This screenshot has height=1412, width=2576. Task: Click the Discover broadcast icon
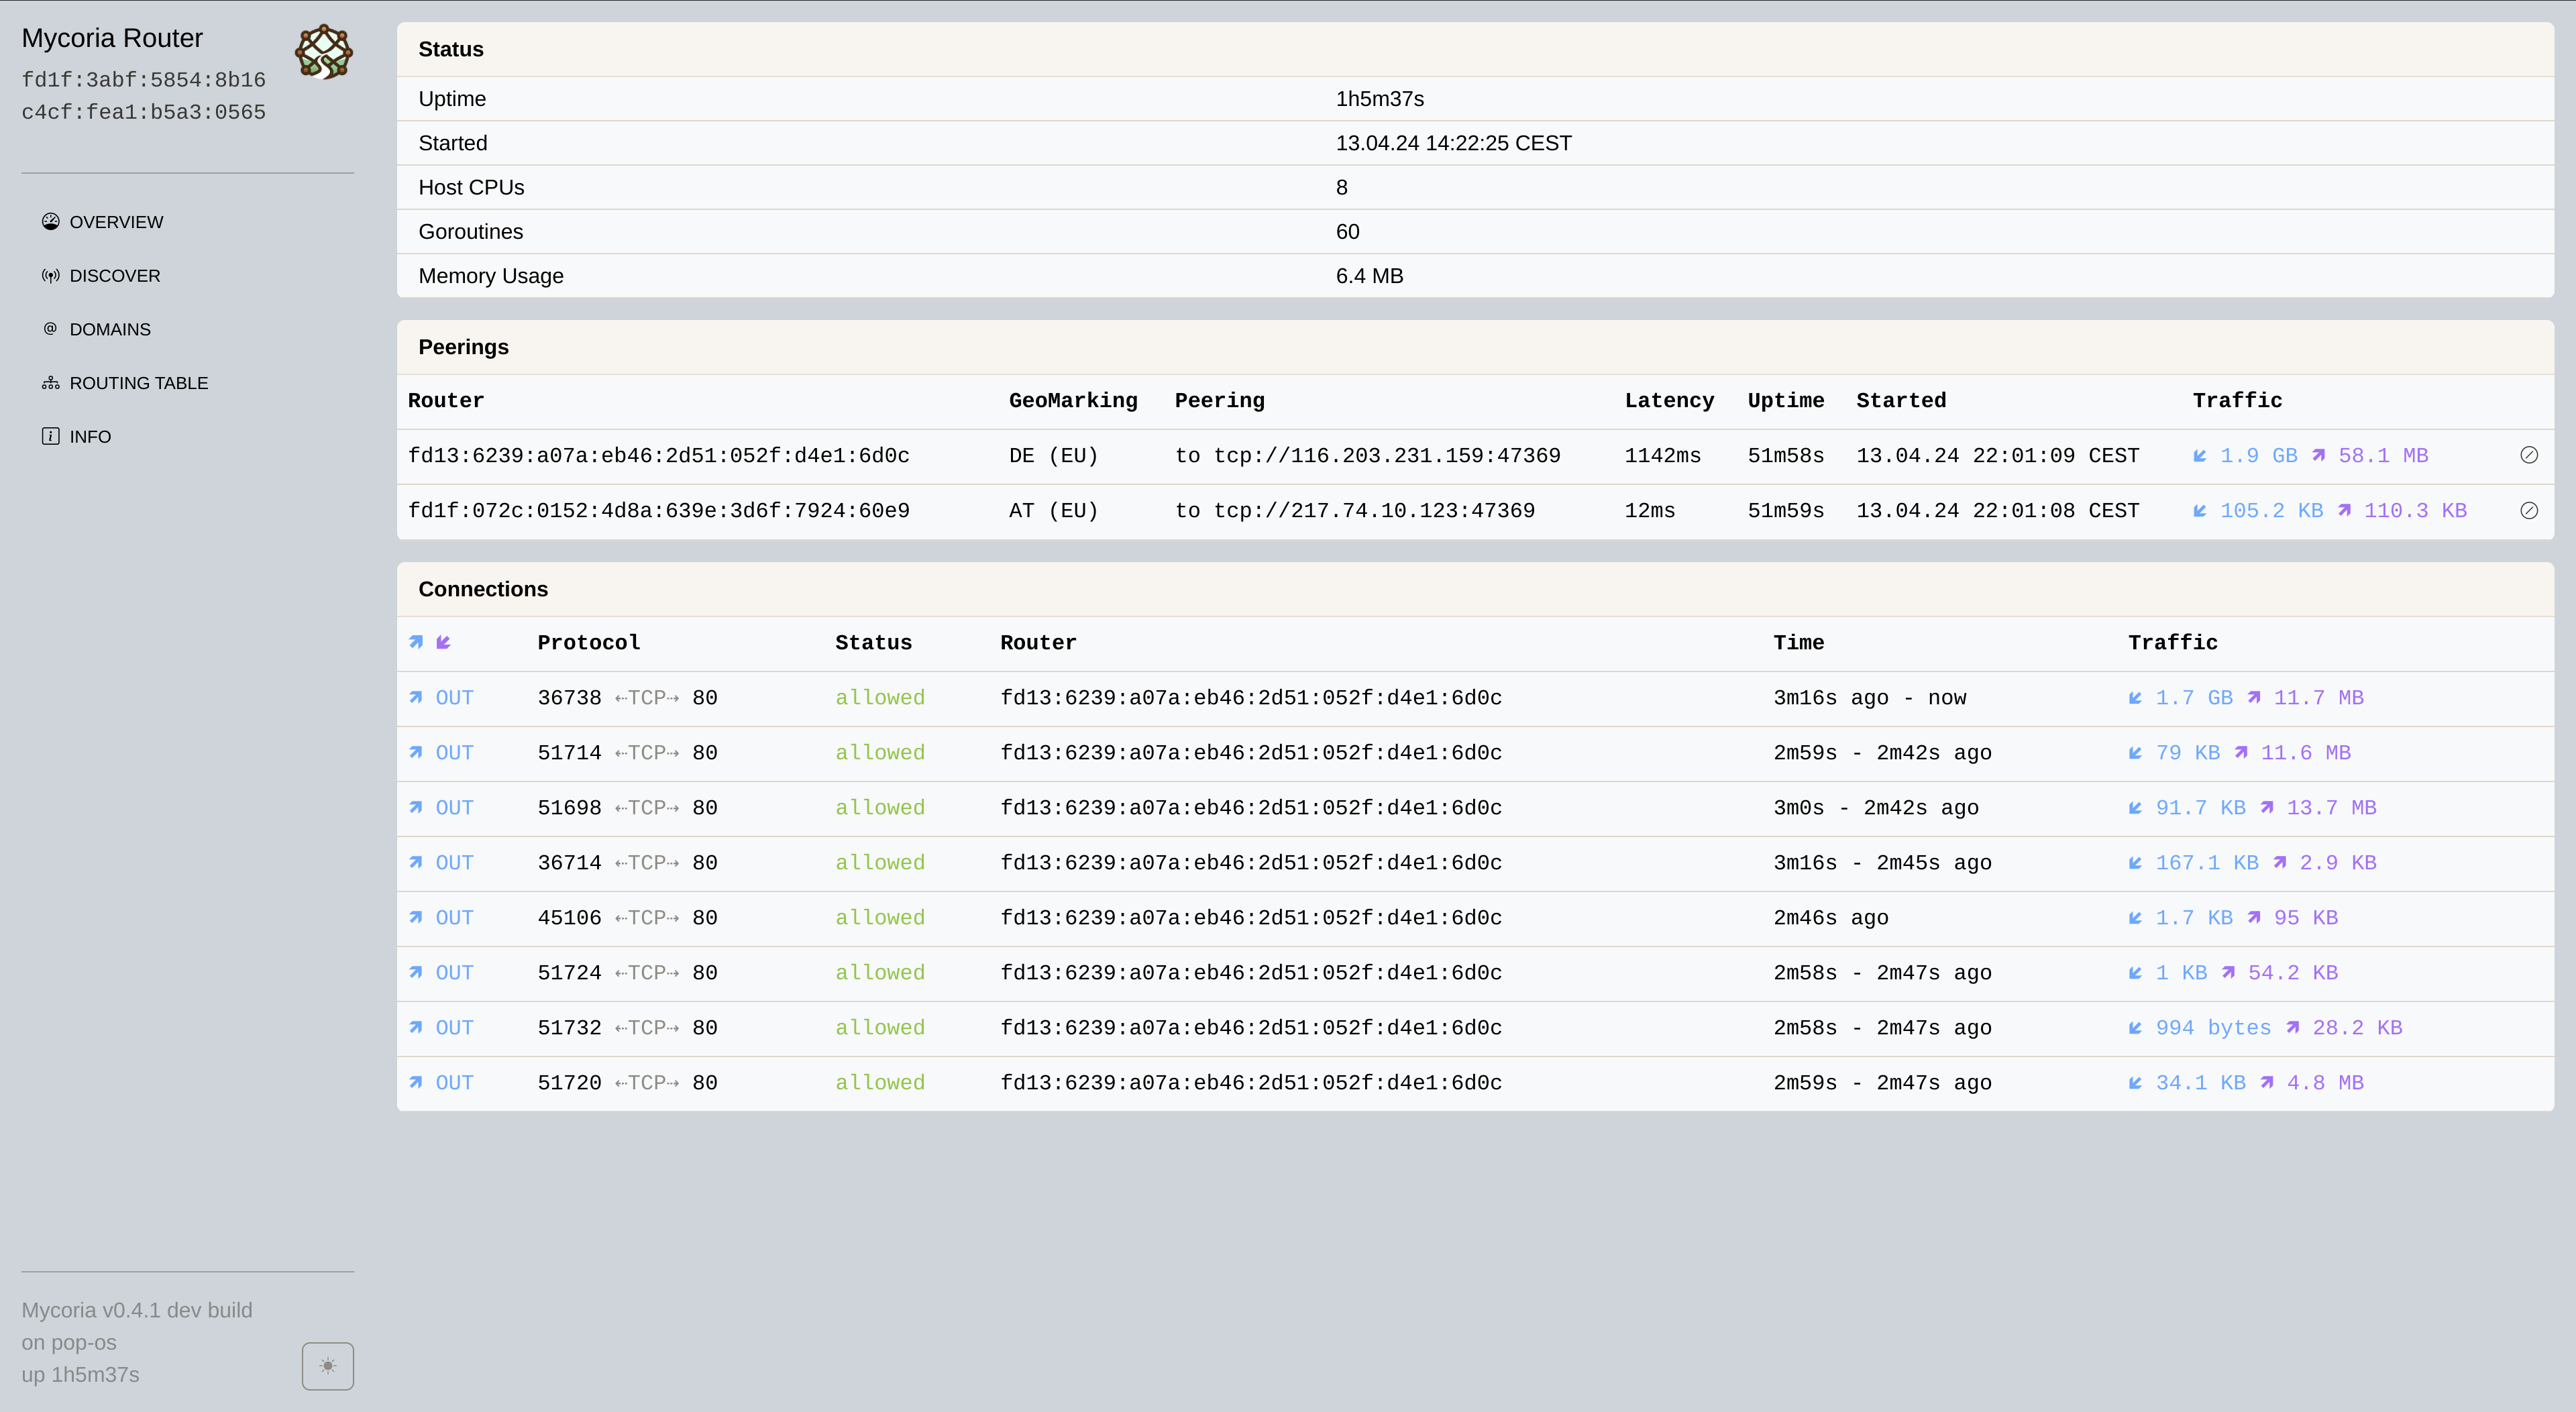(50, 276)
